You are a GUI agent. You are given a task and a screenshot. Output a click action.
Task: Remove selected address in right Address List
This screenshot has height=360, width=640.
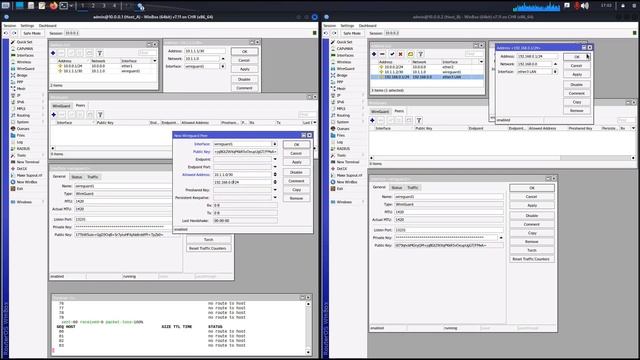click(x=382, y=54)
